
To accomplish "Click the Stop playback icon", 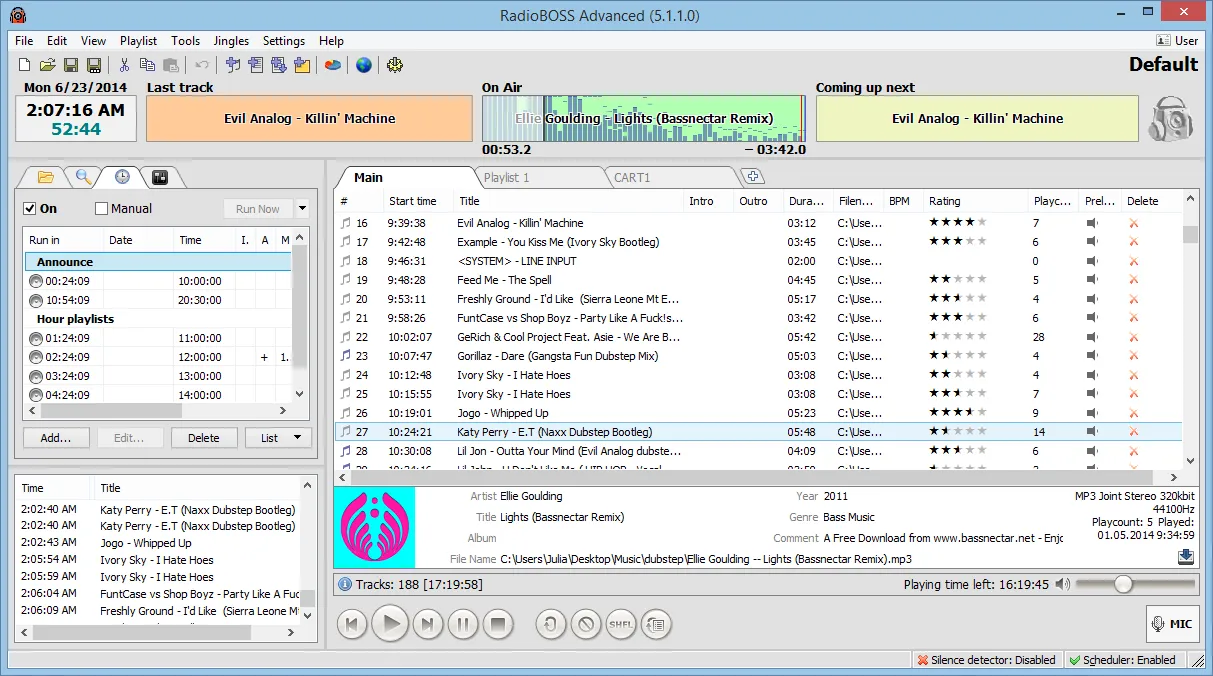I will click(x=500, y=623).
